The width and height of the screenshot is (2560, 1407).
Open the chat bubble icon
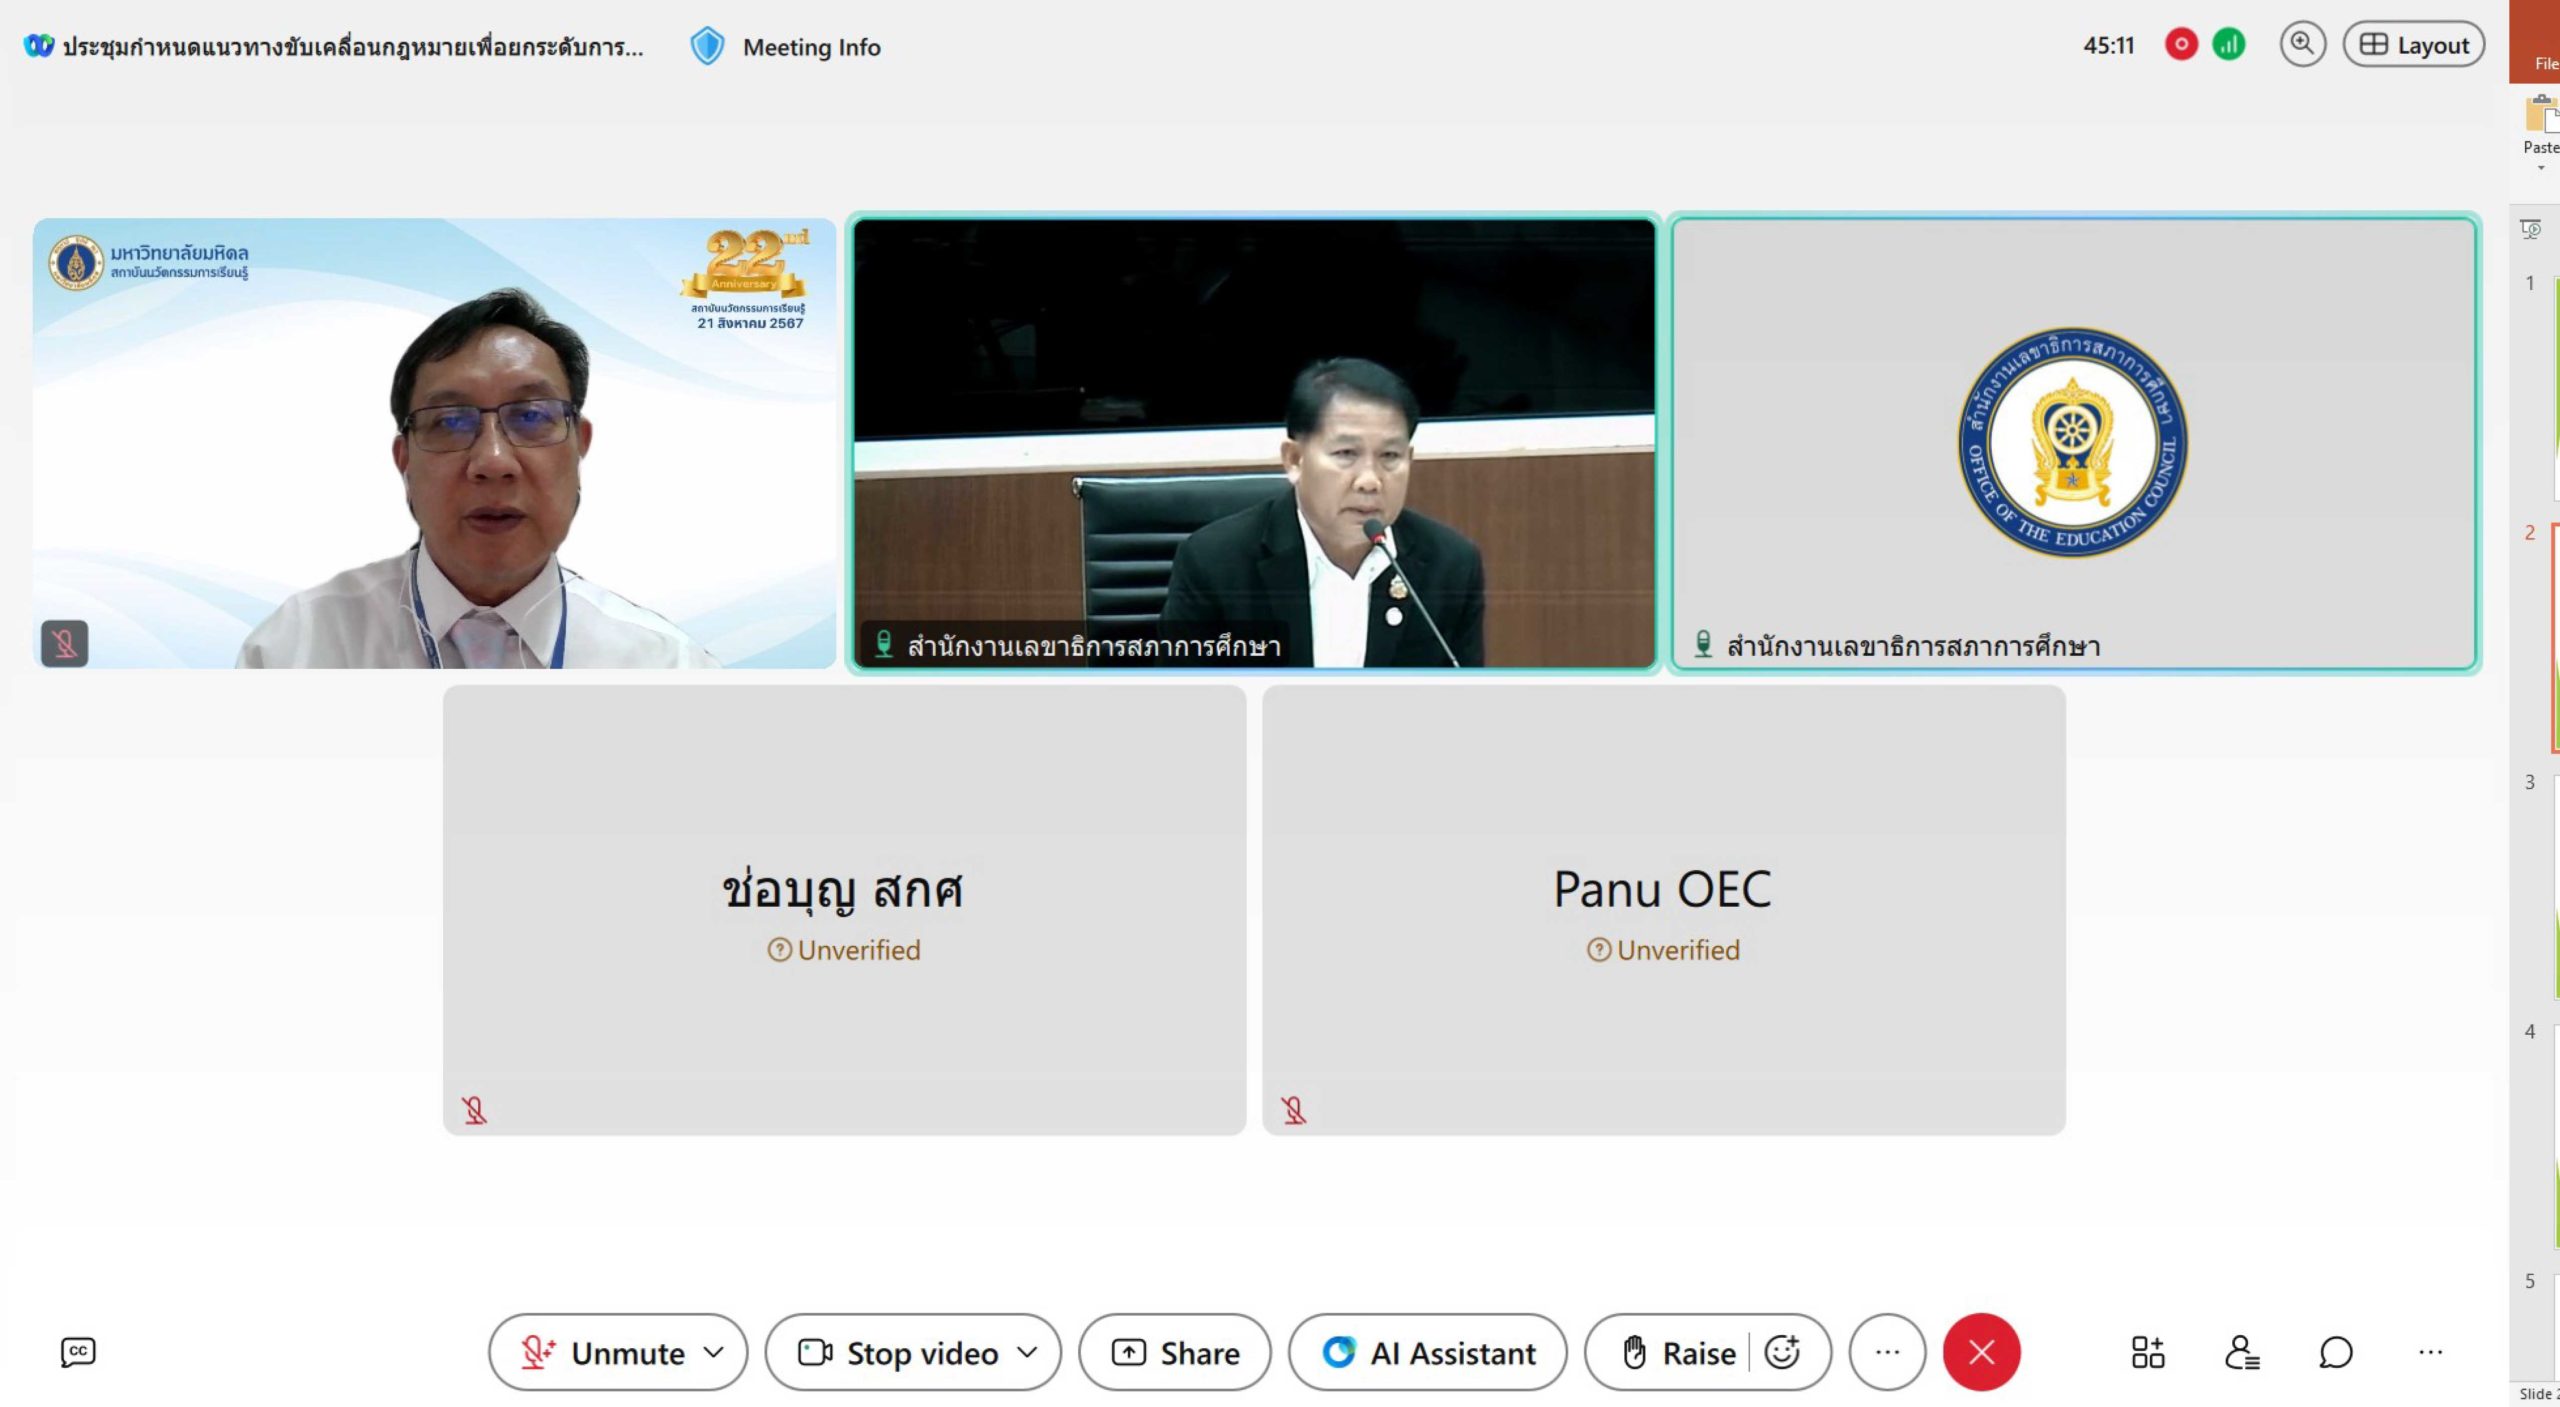click(x=2335, y=1352)
